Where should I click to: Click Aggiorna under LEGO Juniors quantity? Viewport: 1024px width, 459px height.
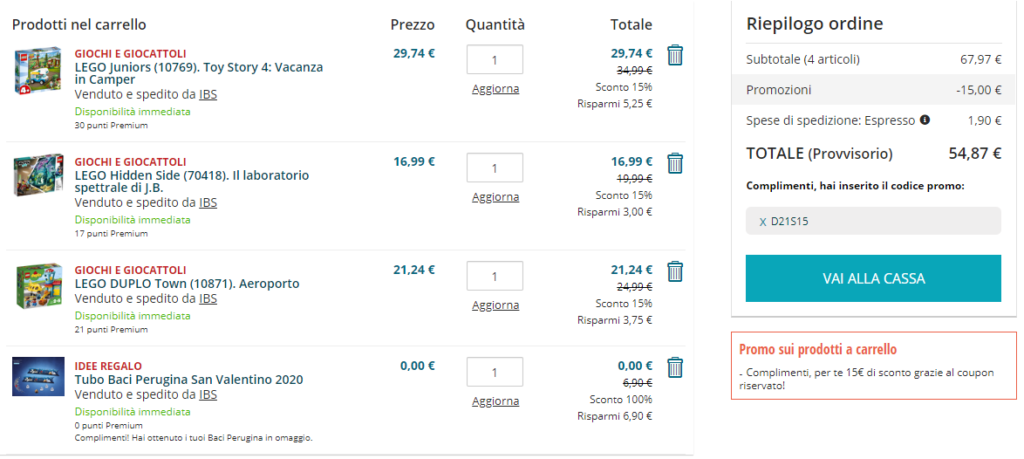tap(495, 89)
